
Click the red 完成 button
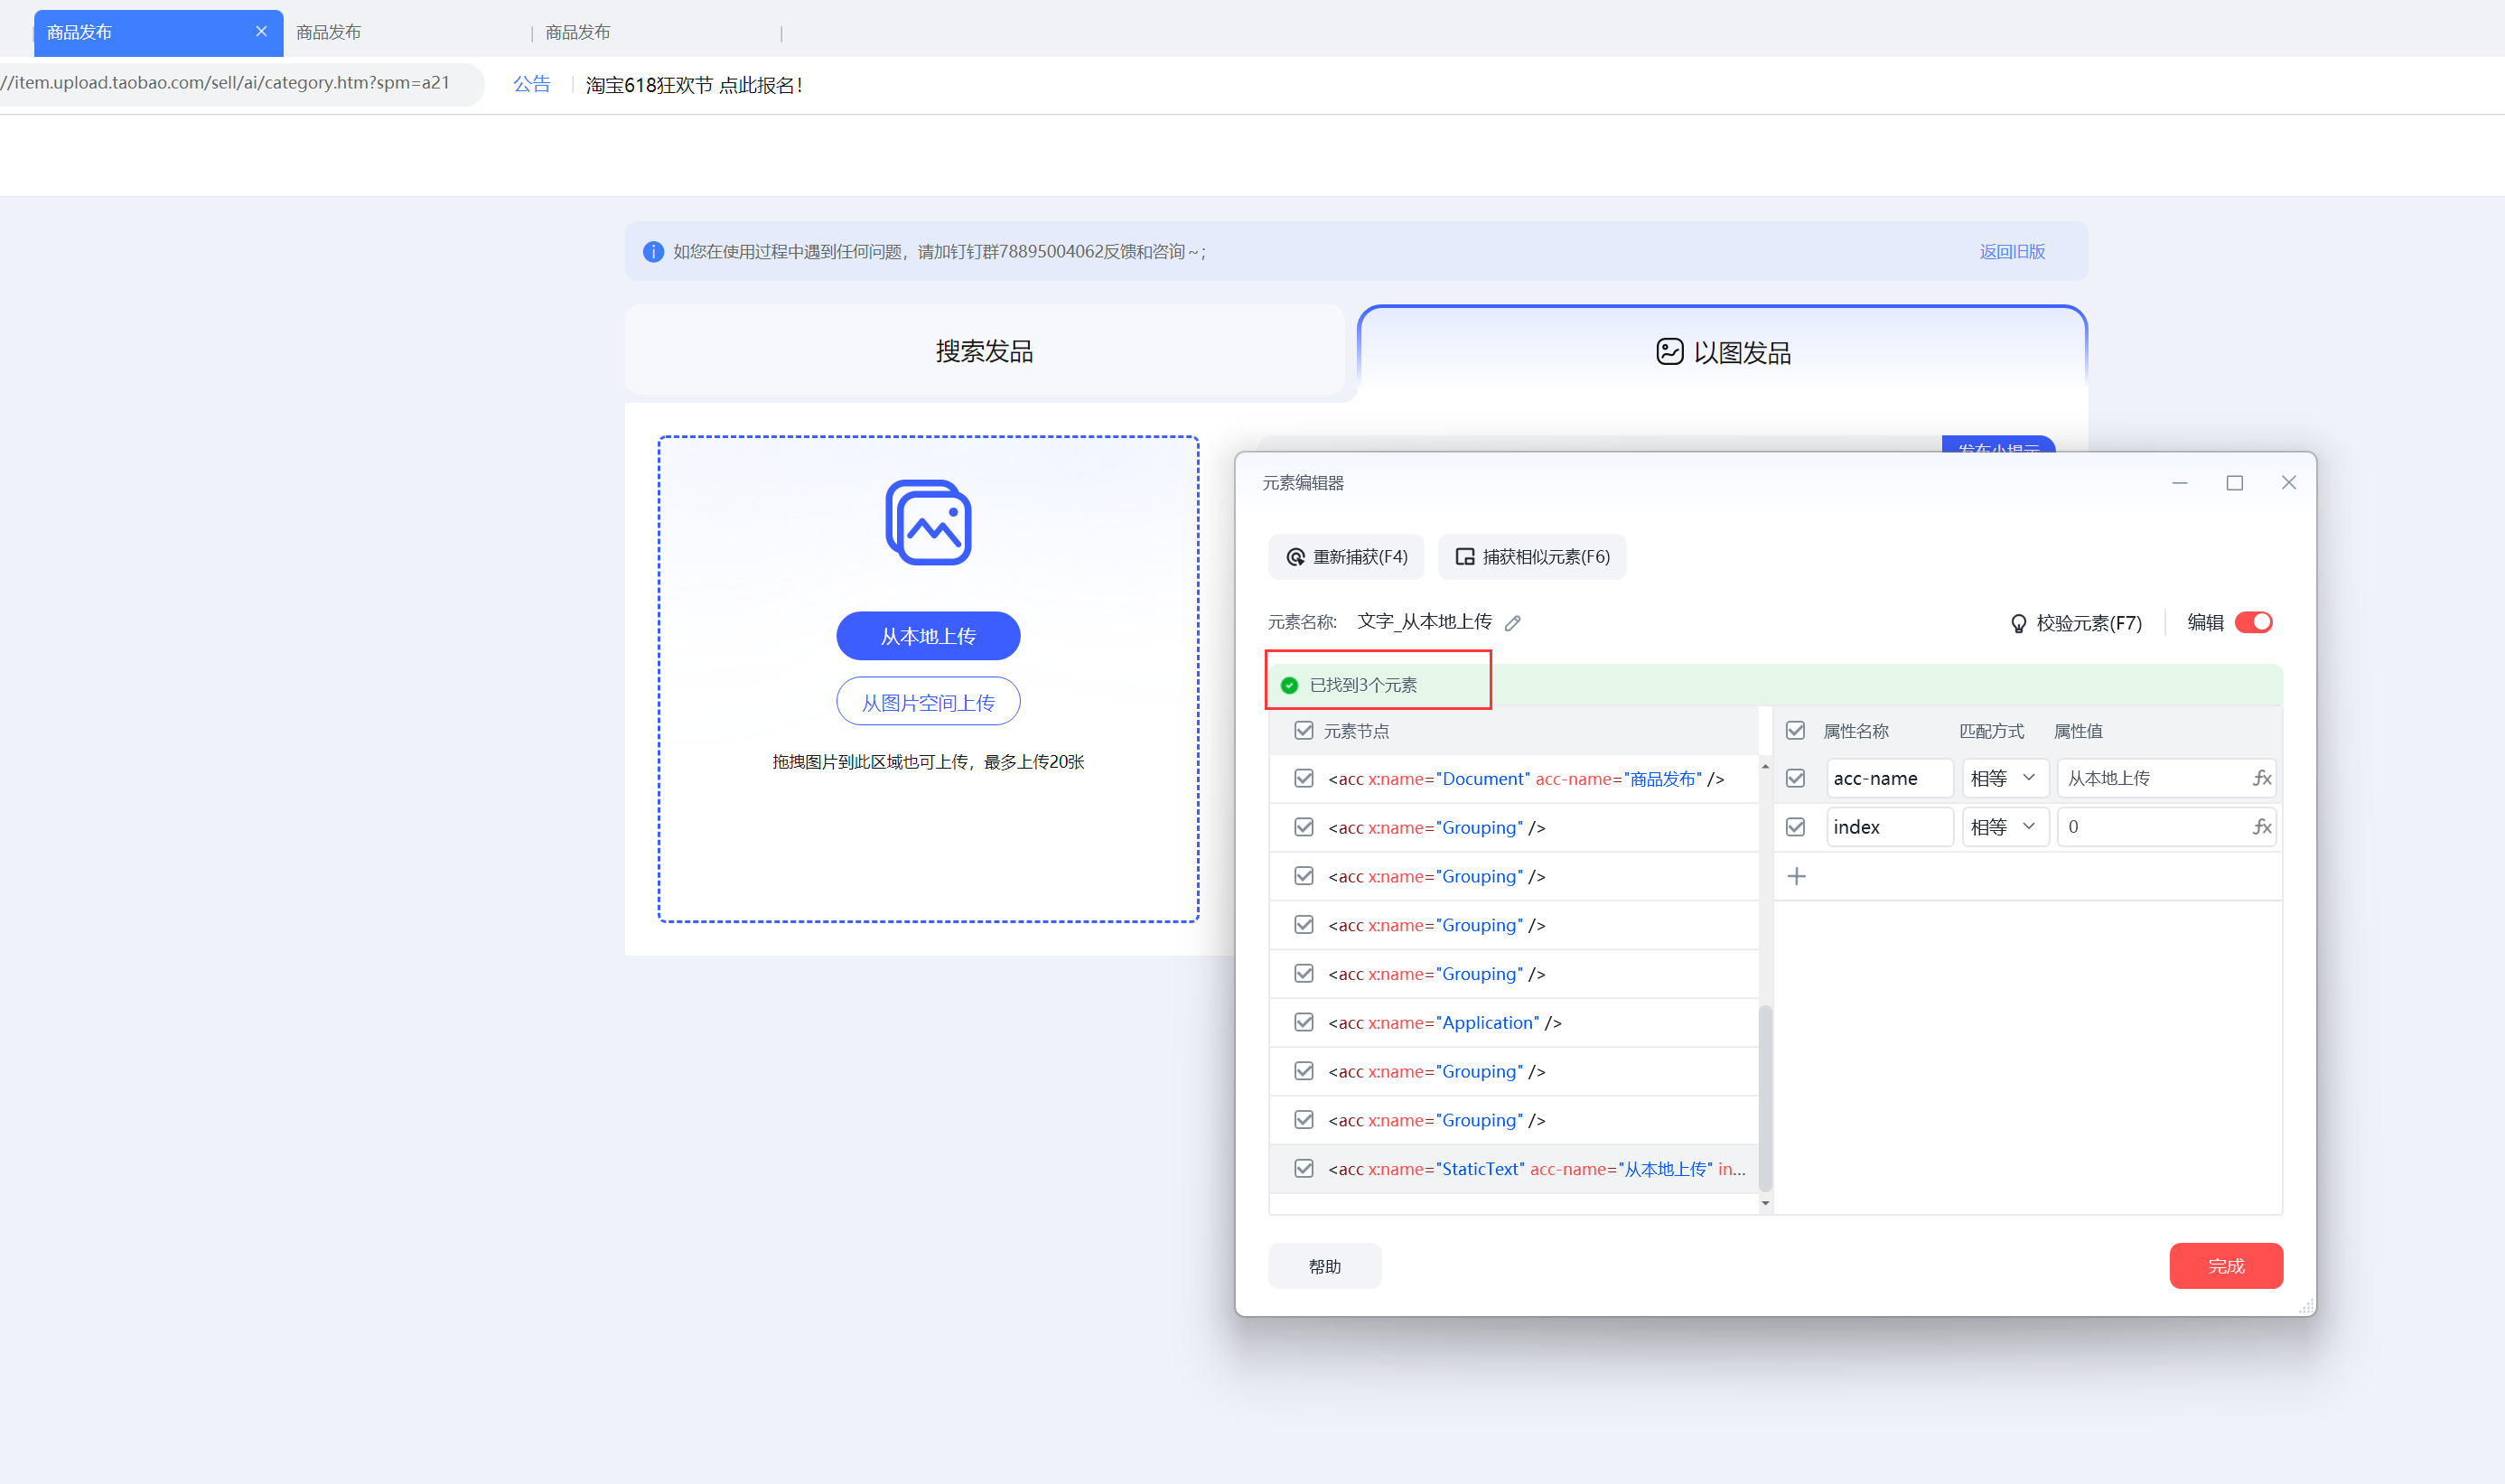point(2225,1266)
